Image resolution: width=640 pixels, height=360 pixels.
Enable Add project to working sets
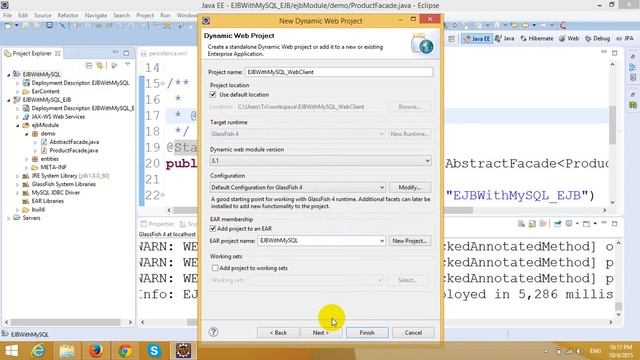click(x=215, y=268)
